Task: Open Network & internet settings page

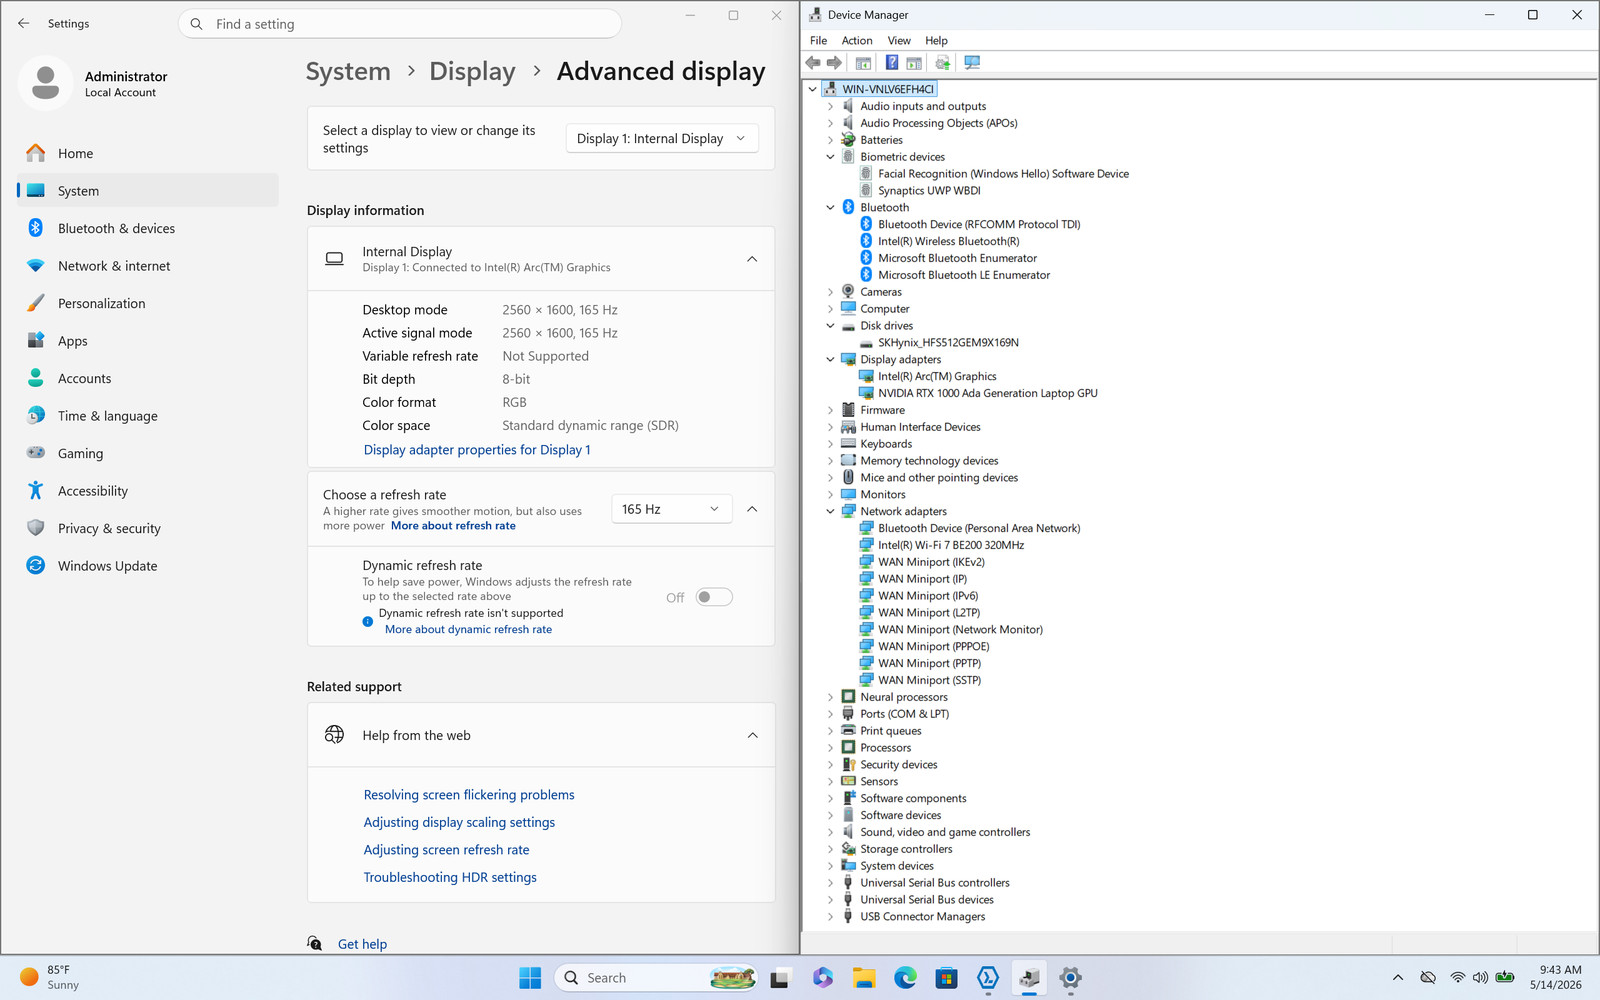Action: pyautogui.click(x=148, y=266)
